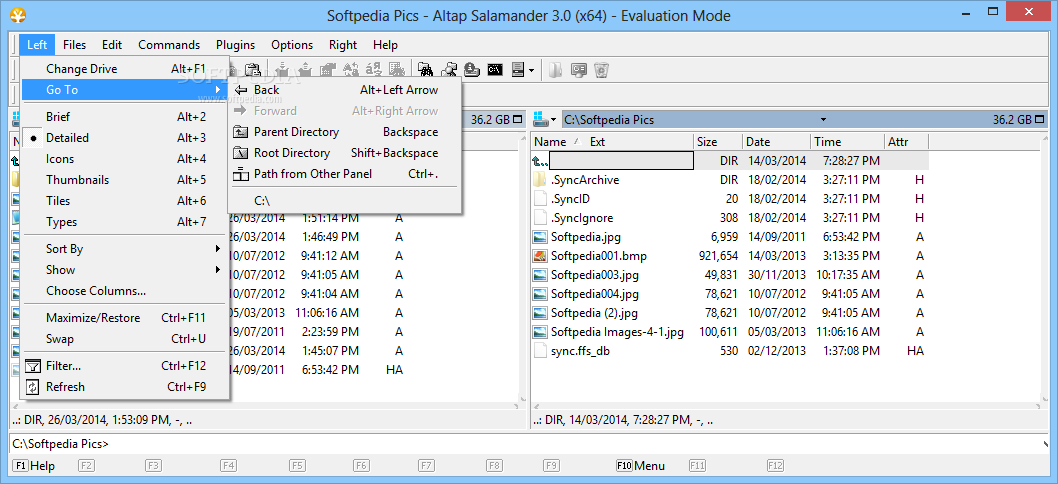Click the F1 Help function key button
The height and width of the screenshot is (484, 1058).
point(35,466)
